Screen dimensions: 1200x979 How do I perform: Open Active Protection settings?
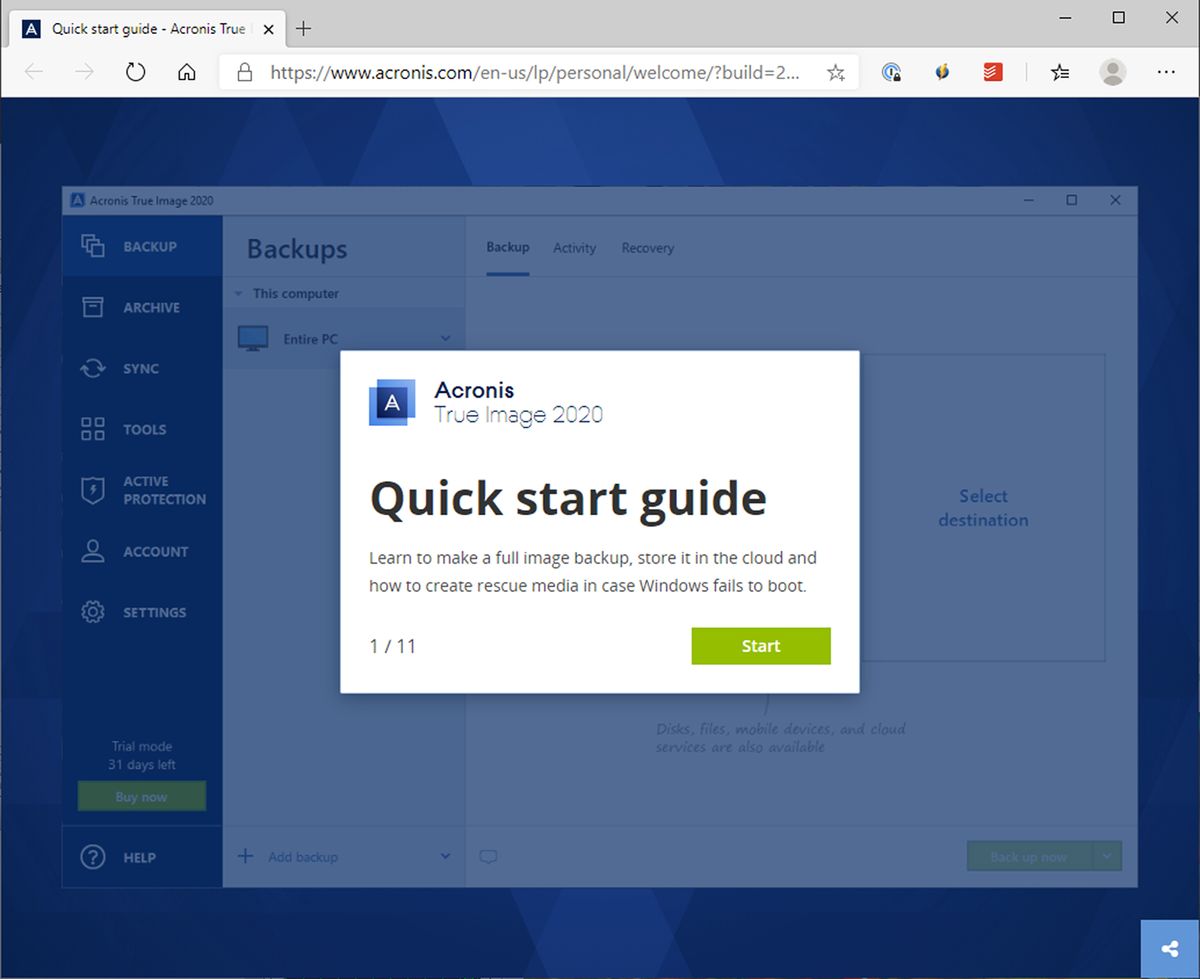pyautogui.click(x=142, y=490)
